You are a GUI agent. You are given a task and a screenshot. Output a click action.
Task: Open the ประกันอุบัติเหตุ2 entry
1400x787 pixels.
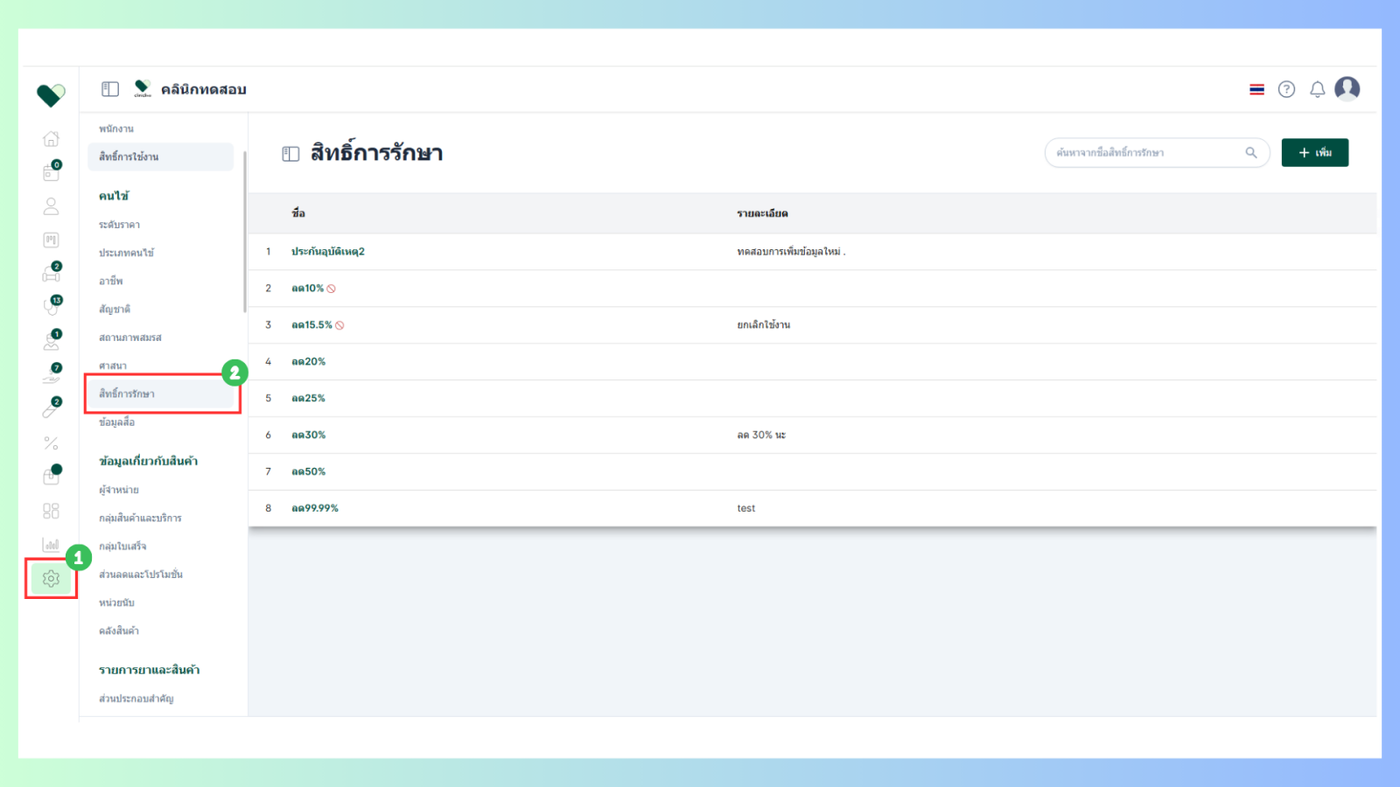coord(328,252)
